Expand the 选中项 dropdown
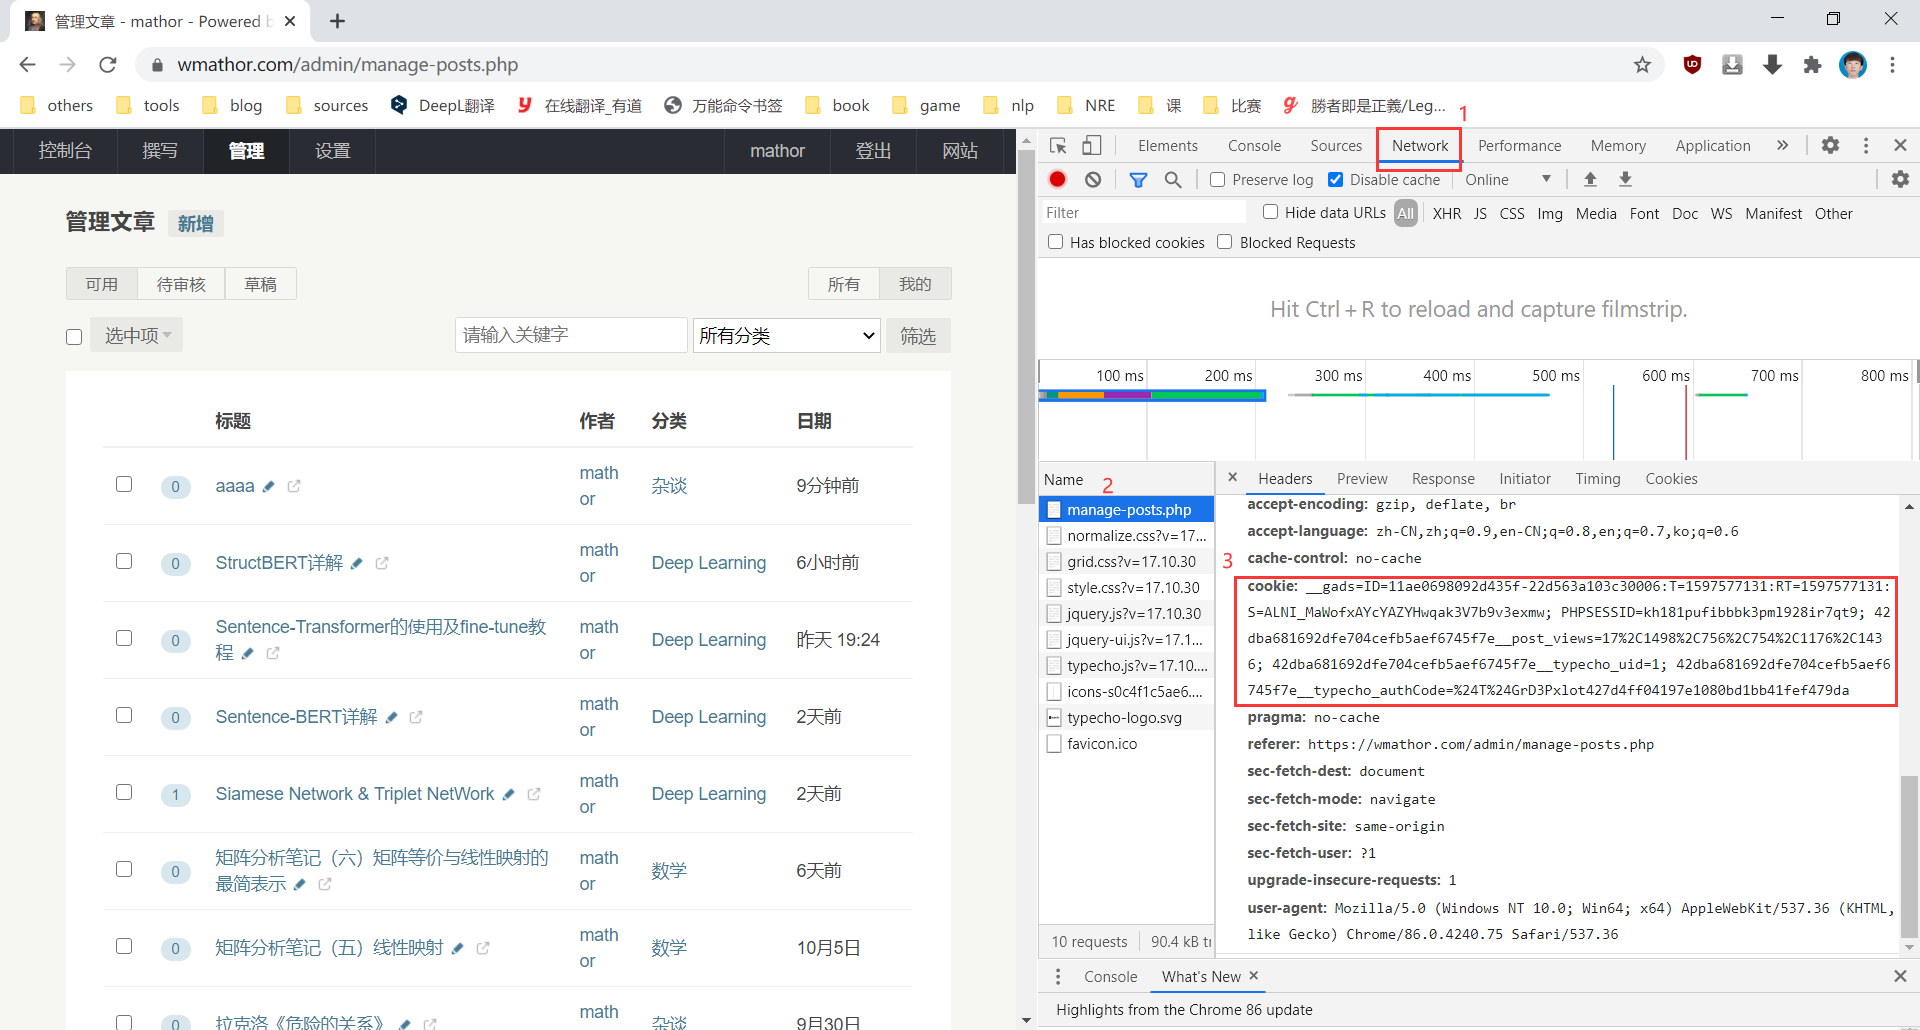The image size is (1920, 1030). (136, 334)
